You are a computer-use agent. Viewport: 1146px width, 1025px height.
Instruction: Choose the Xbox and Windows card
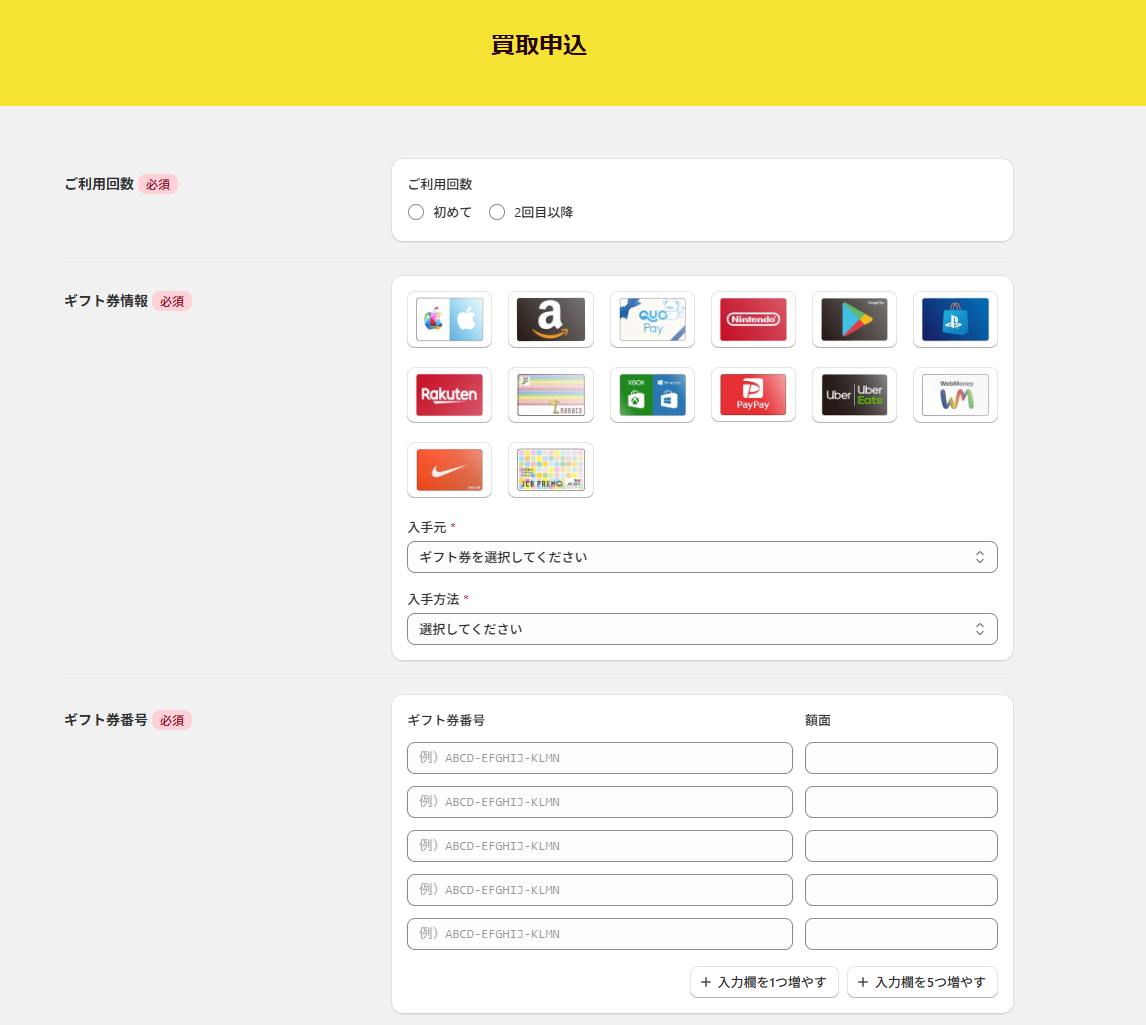[x=652, y=395]
